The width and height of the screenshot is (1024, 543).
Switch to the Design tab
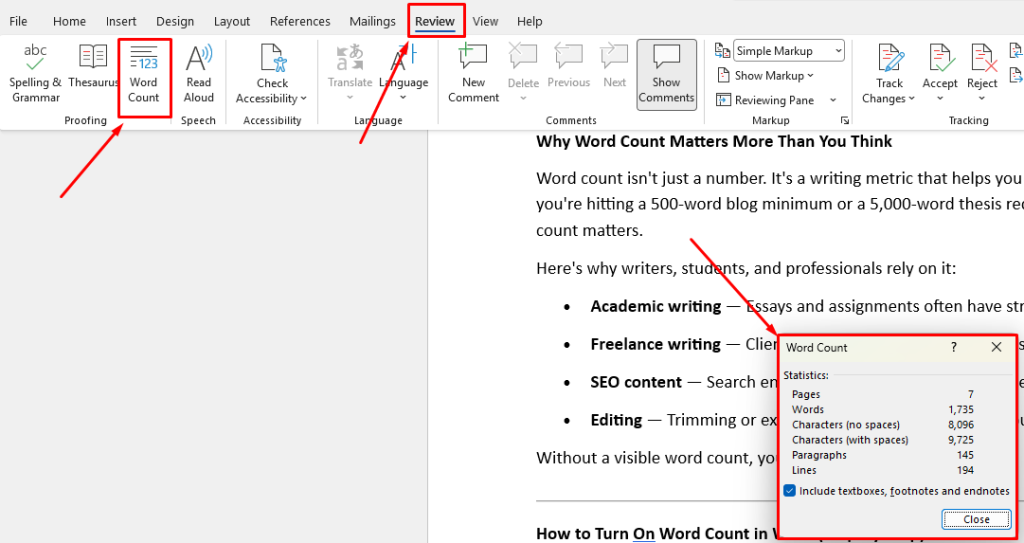click(174, 21)
